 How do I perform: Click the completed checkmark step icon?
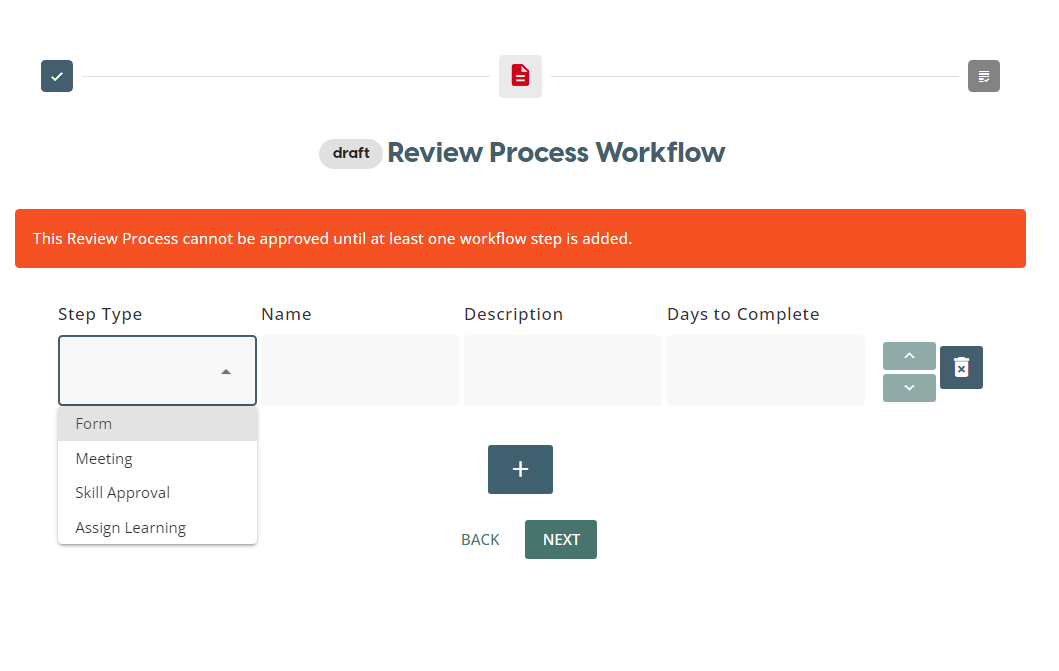(x=57, y=76)
